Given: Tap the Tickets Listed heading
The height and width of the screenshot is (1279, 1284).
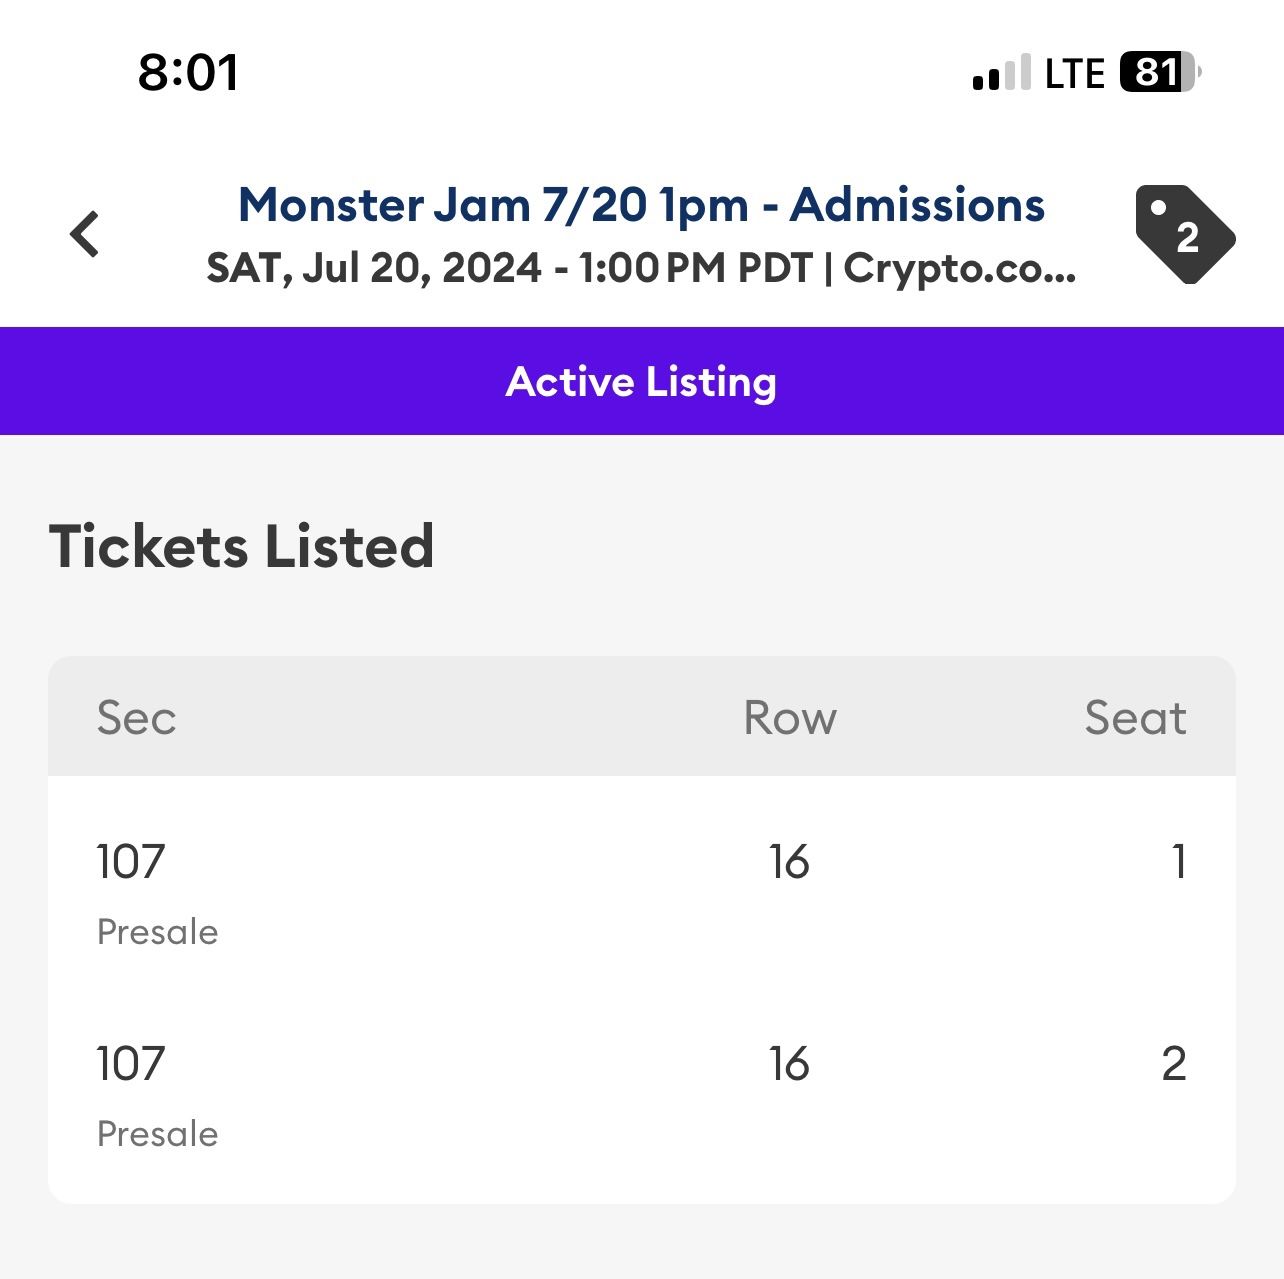Looking at the screenshot, I should 241,546.
